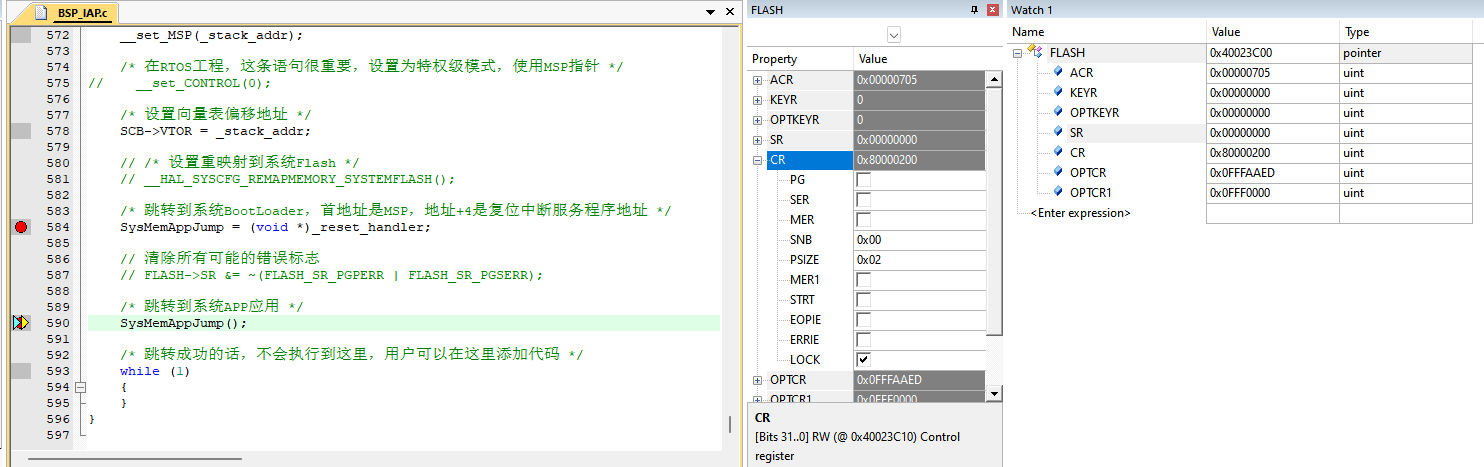This screenshot has width=1484, height=467.
Task: Open the editor tab list dropdown arrow
Action: [x=711, y=12]
